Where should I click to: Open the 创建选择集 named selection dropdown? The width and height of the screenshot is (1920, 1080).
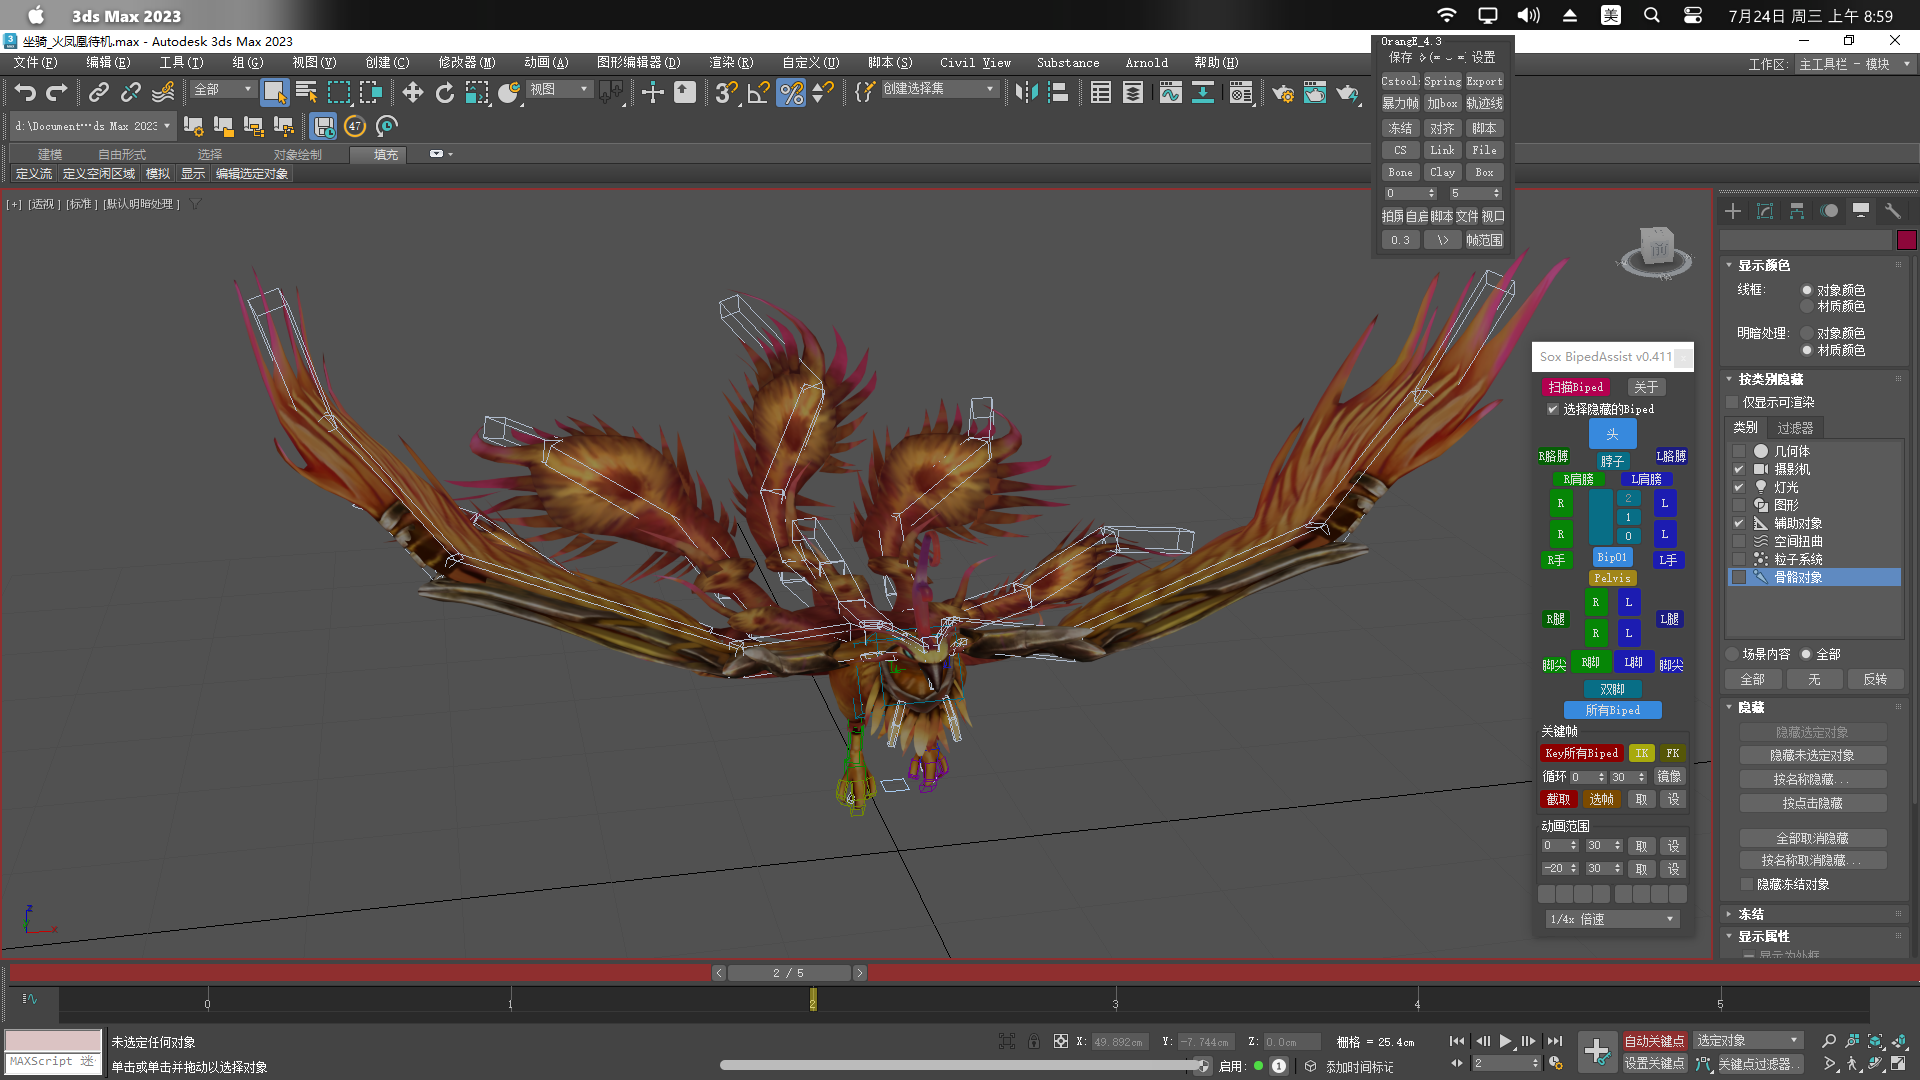(x=939, y=89)
